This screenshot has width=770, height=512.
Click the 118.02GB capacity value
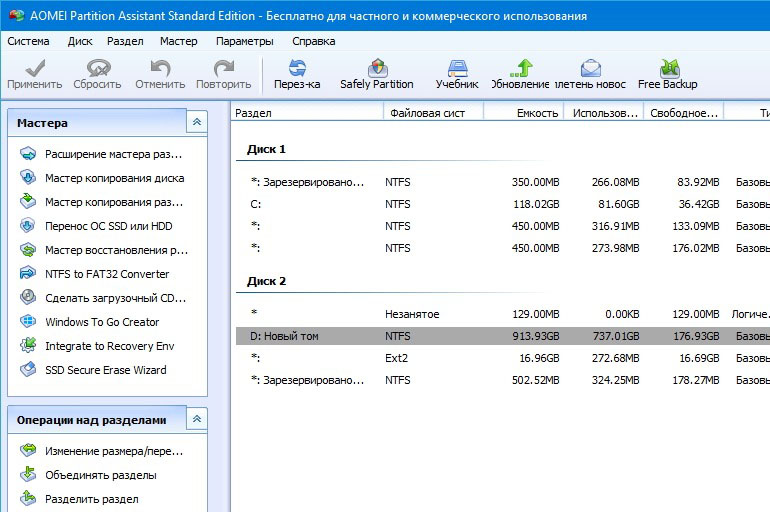coord(536,204)
